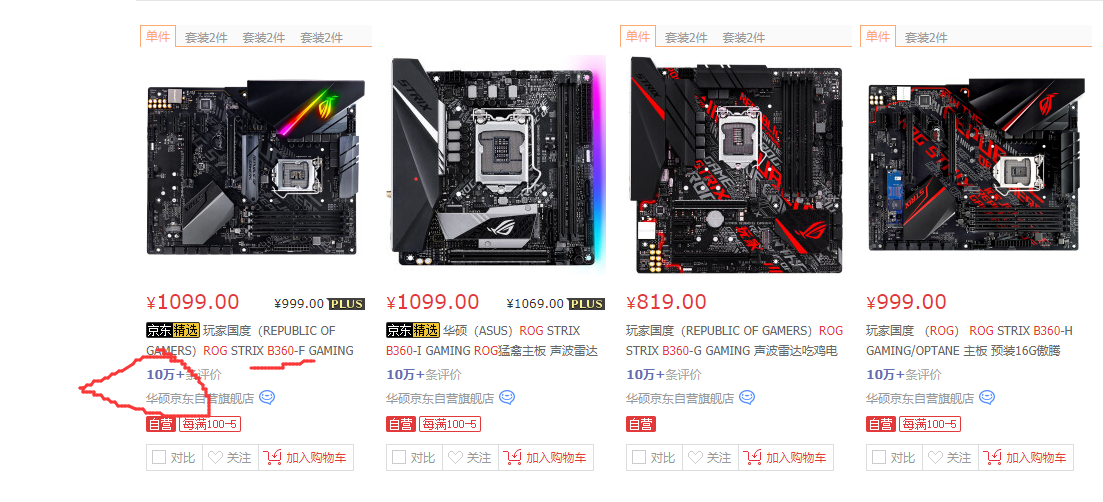Follow the B360-I GAMING product with 关注
Viewport: 1103px width, 502px height.
tap(471, 458)
